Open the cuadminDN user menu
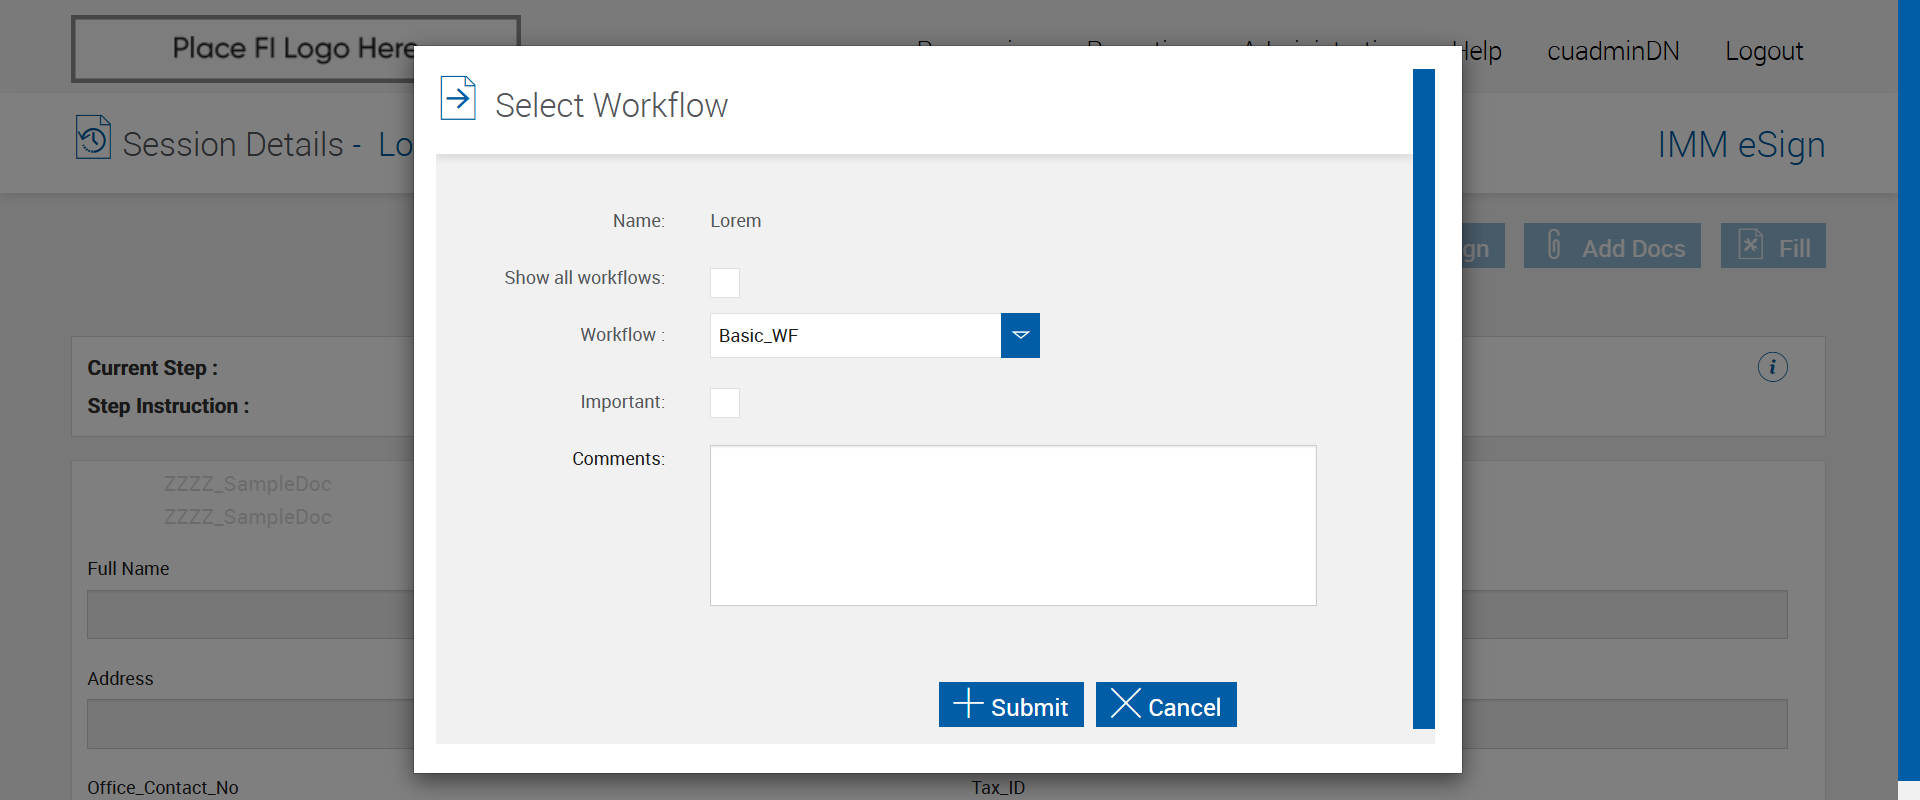The width and height of the screenshot is (1920, 800). click(1613, 52)
